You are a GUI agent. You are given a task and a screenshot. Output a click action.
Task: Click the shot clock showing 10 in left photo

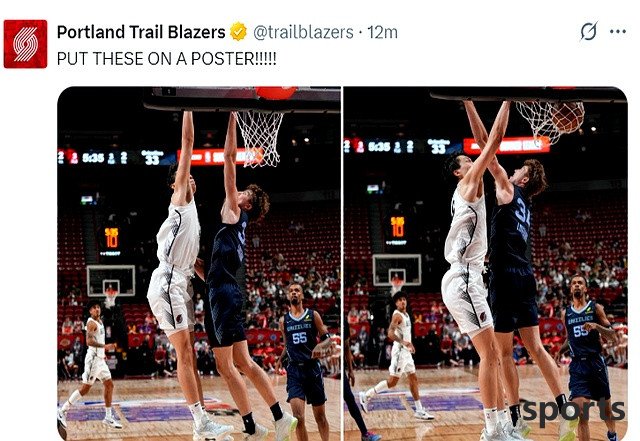point(111,239)
